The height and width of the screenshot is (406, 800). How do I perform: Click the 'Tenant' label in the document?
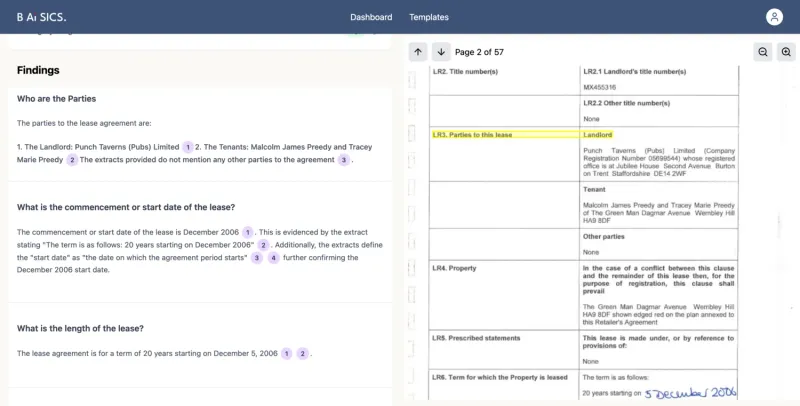(594, 189)
